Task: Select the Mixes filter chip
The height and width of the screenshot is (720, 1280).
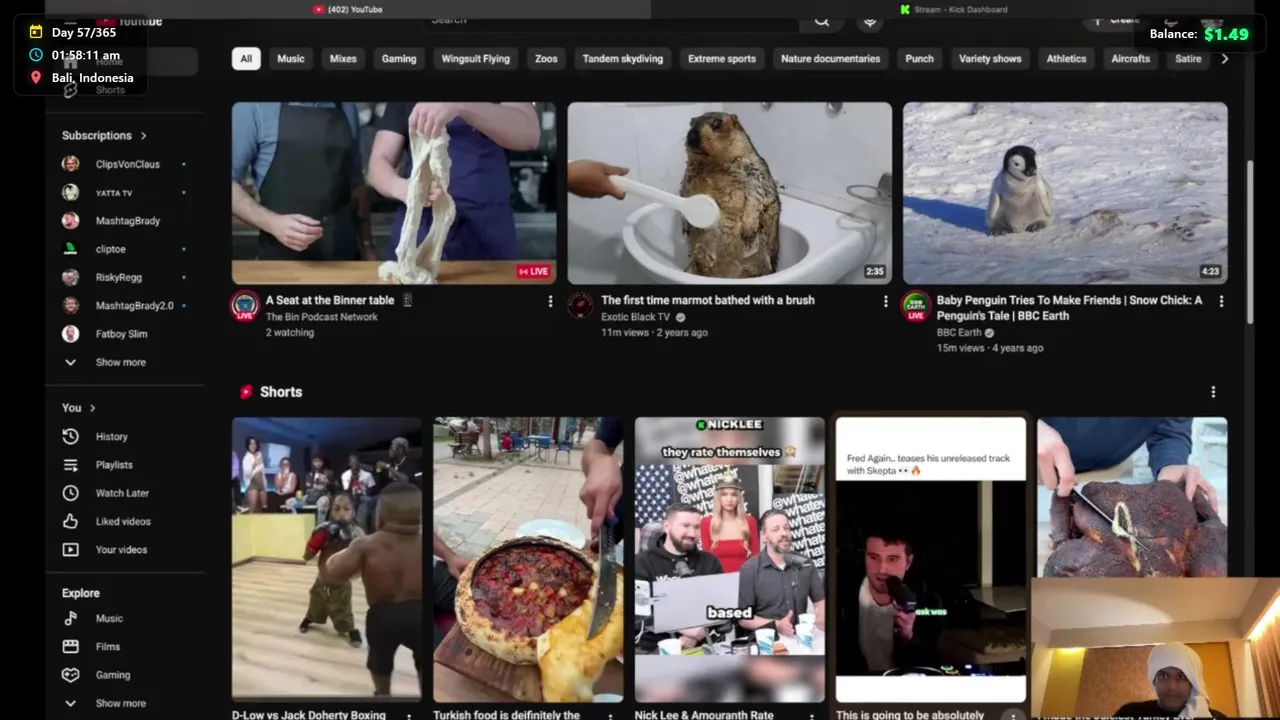Action: tap(343, 59)
